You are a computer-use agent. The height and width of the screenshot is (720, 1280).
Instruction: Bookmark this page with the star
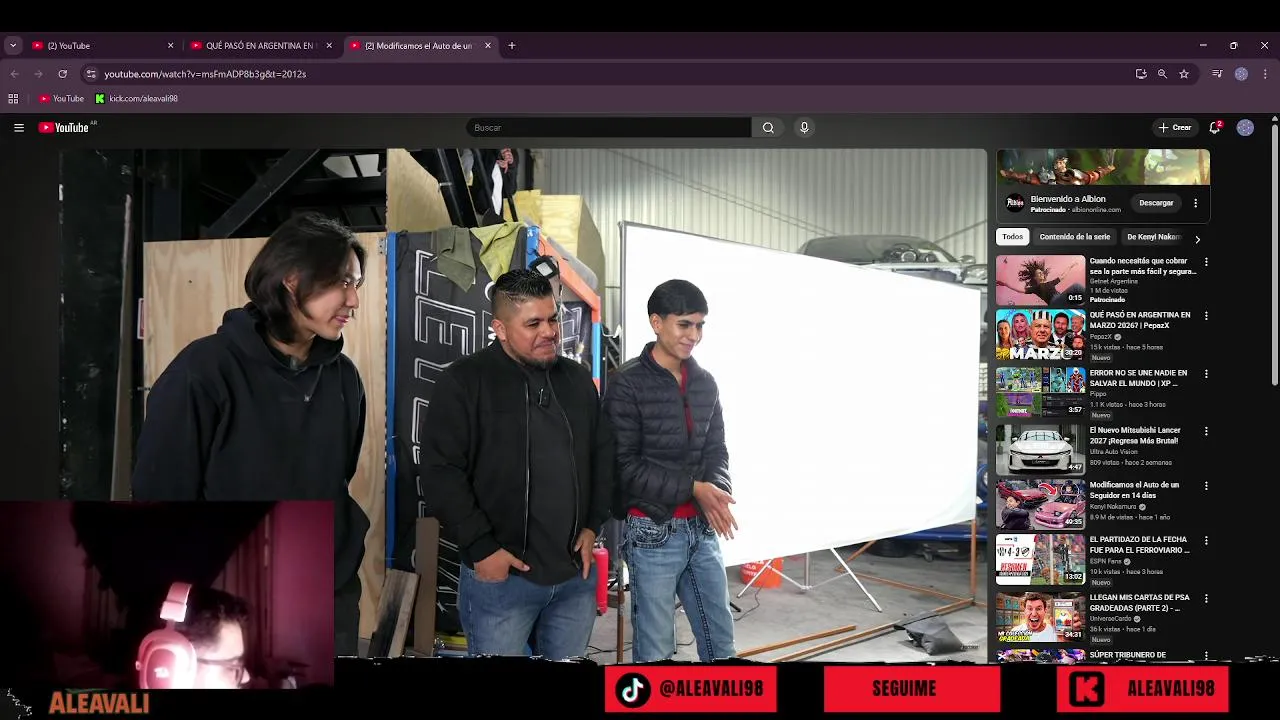coord(1184,74)
